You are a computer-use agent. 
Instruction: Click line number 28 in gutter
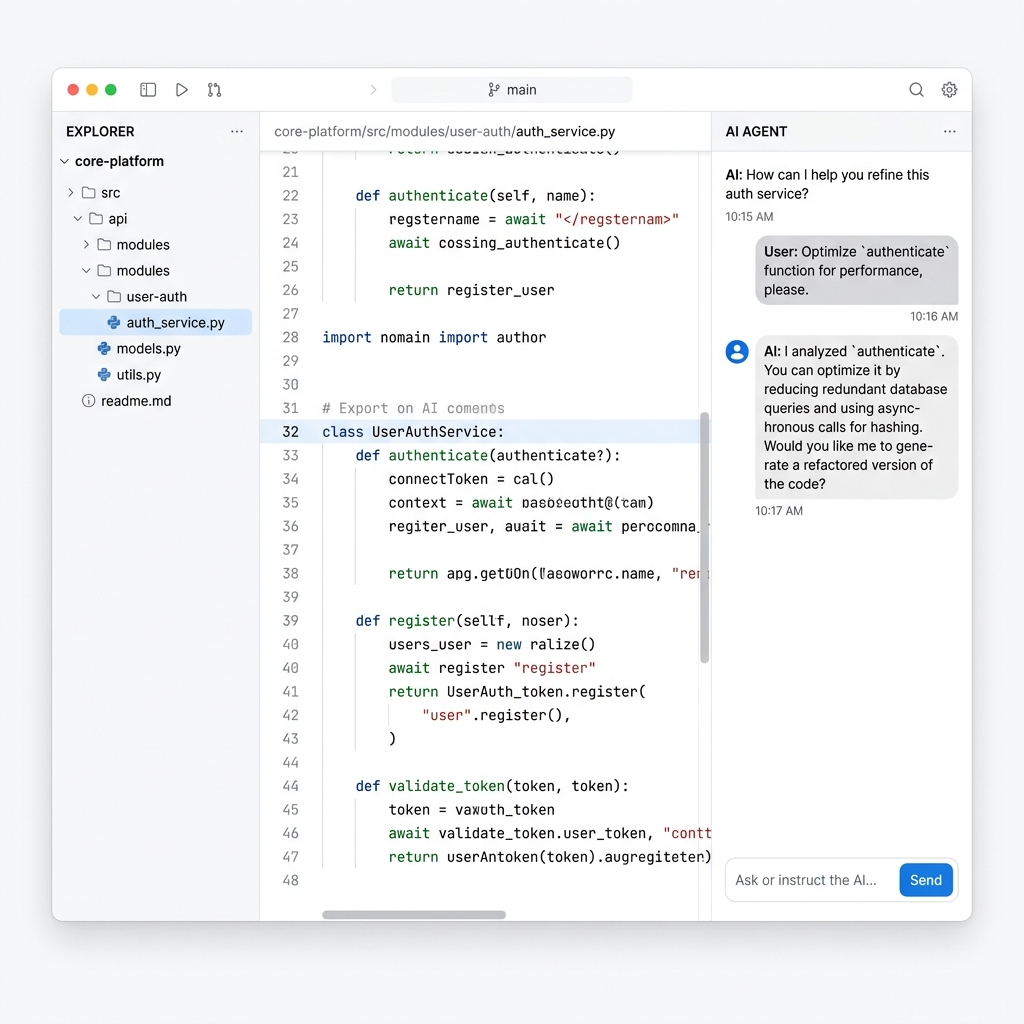pyautogui.click(x=291, y=338)
